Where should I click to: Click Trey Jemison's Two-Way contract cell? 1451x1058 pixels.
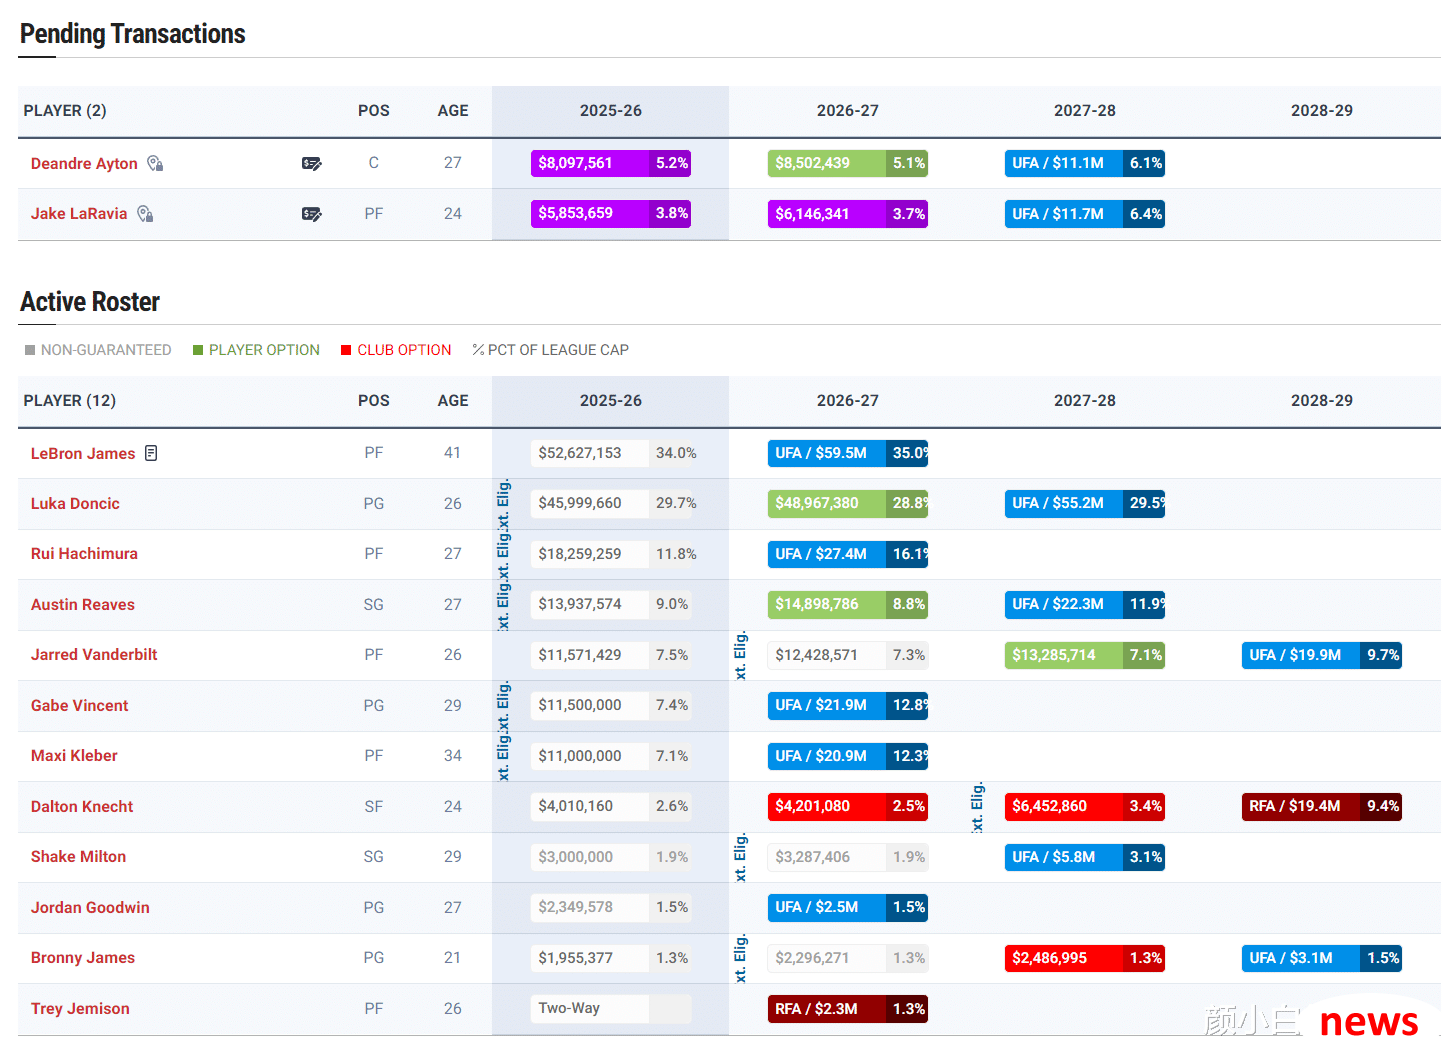pyautogui.click(x=611, y=1008)
